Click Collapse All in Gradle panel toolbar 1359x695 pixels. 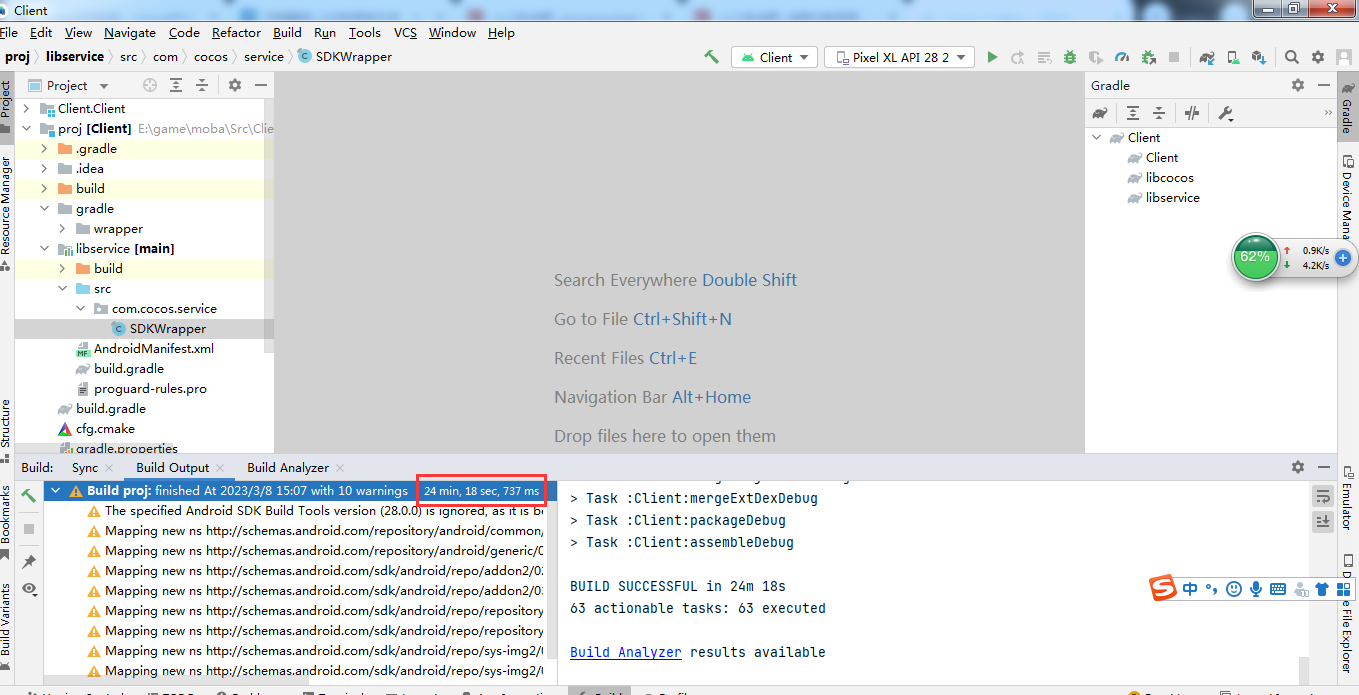(1158, 113)
